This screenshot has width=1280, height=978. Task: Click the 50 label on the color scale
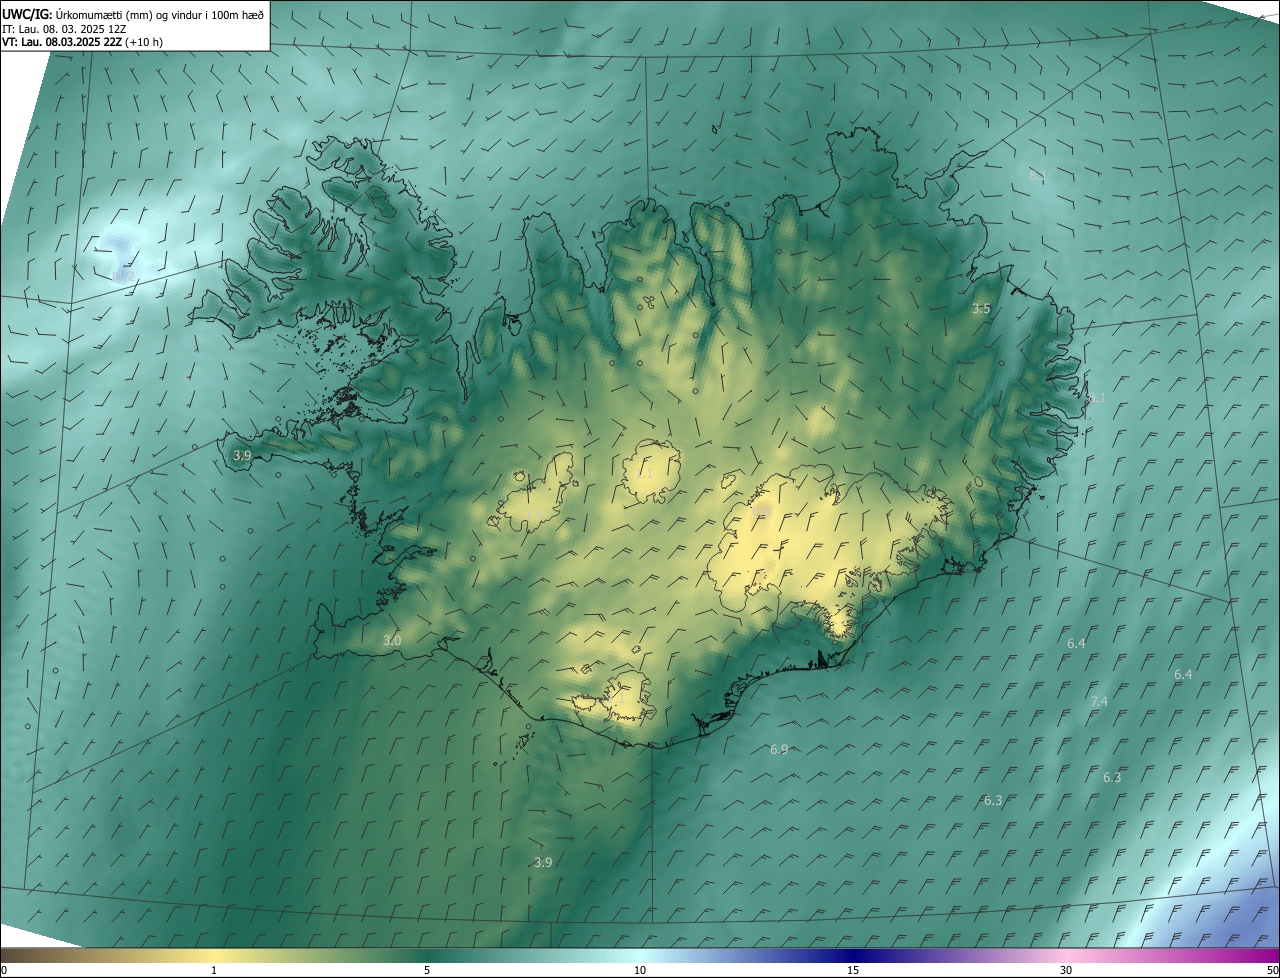pos(1272,970)
